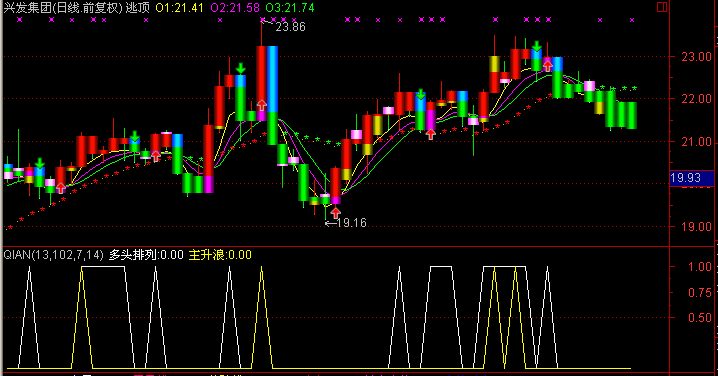Click the red up arrow below the 19.16 low
The width and height of the screenshot is (718, 376).
pyautogui.click(x=336, y=213)
